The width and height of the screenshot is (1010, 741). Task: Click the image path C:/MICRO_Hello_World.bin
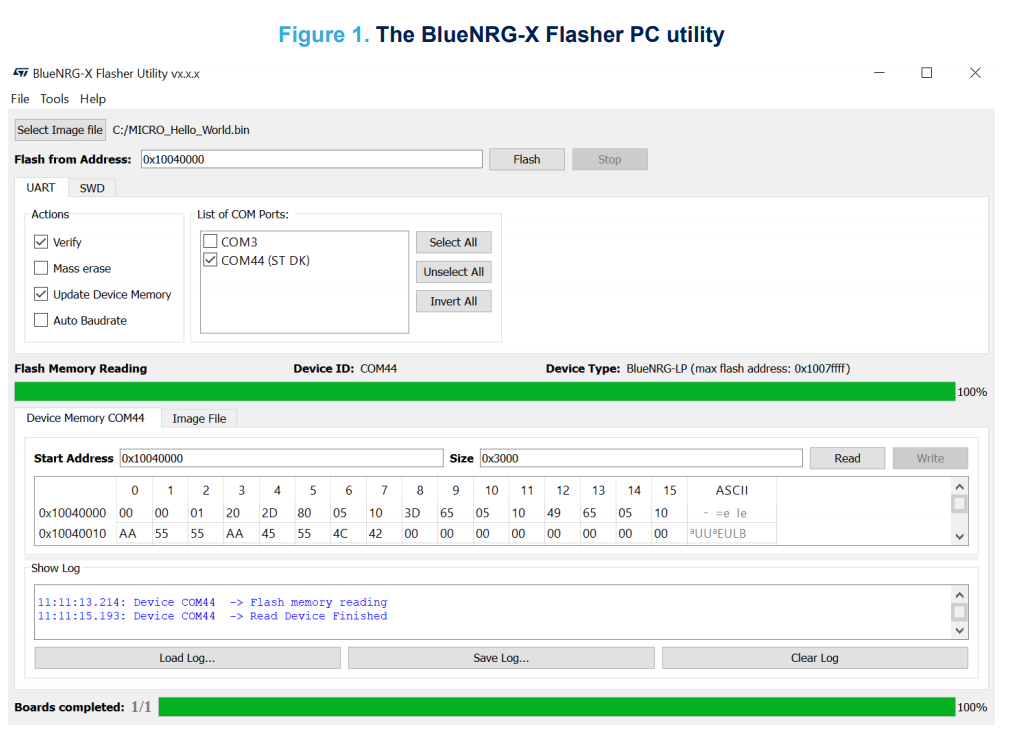point(181,130)
